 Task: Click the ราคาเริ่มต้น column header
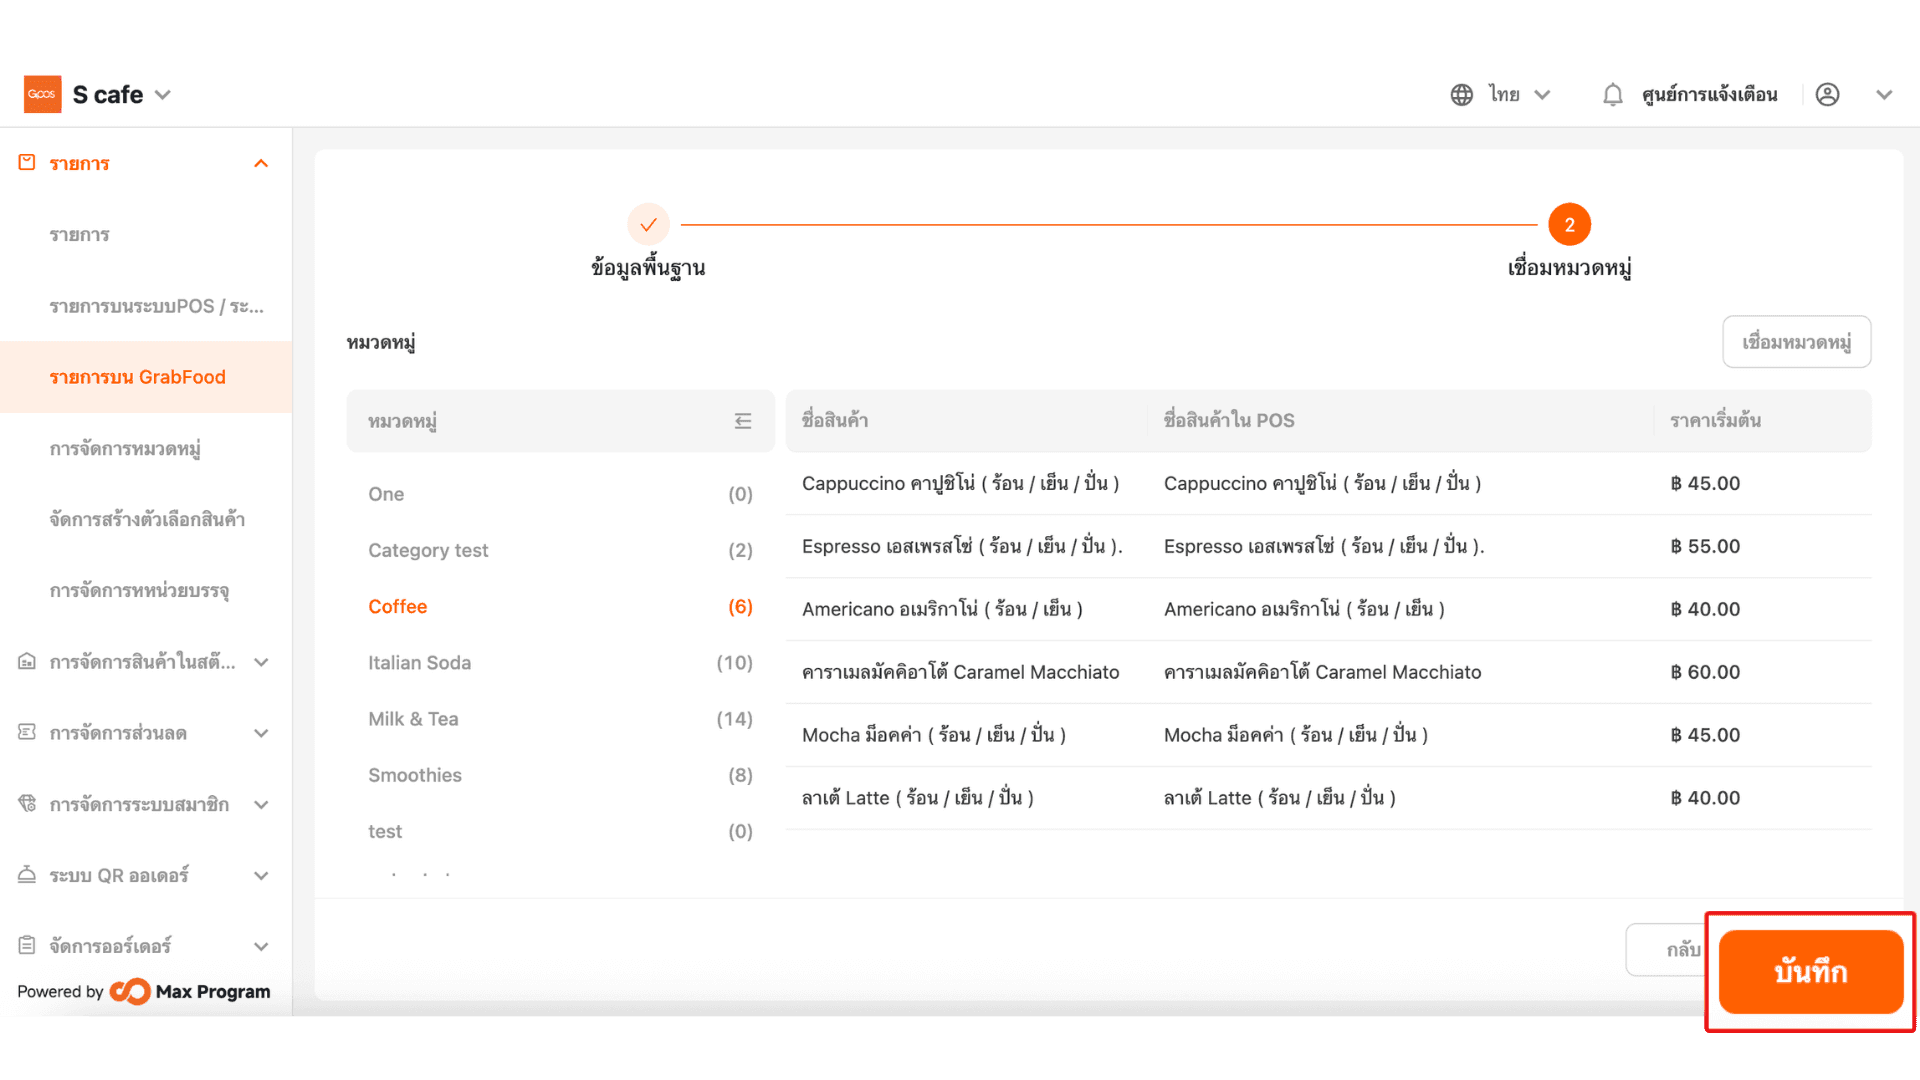tap(1716, 421)
